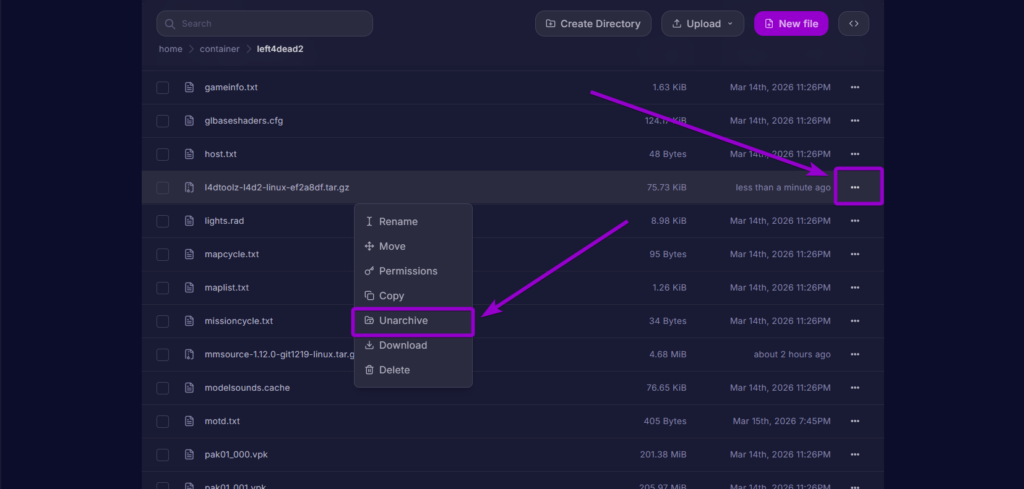
Task: Click the New file button
Action: pos(791,24)
